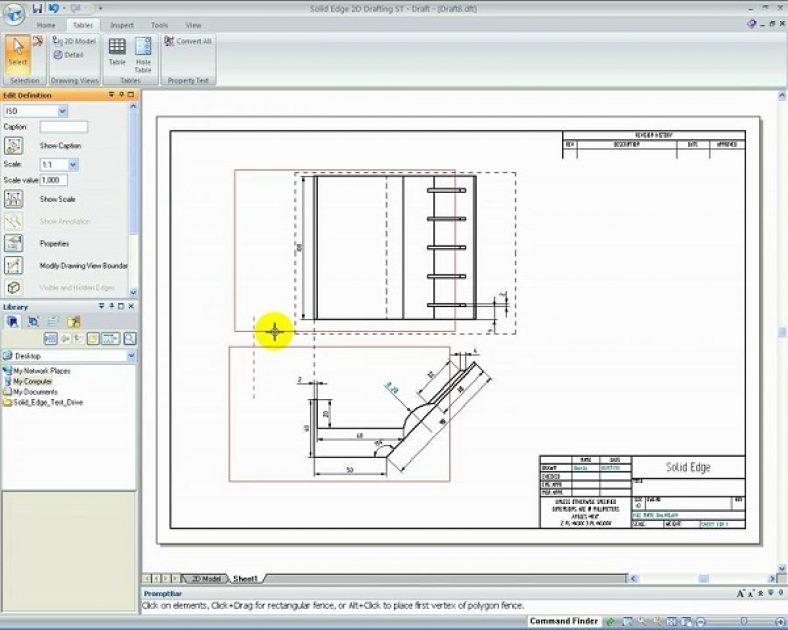Click the Command Finder box

pos(564,621)
